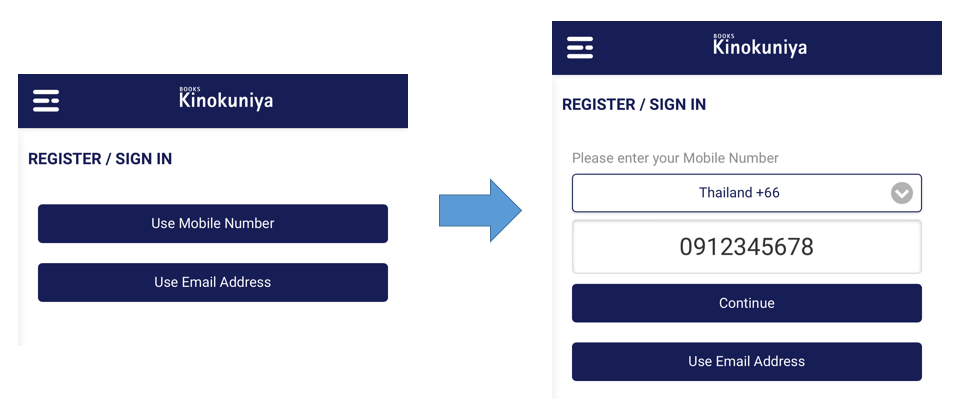The height and width of the screenshot is (413, 955).
Task: Tap the Continue button
Action: tap(747, 303)
